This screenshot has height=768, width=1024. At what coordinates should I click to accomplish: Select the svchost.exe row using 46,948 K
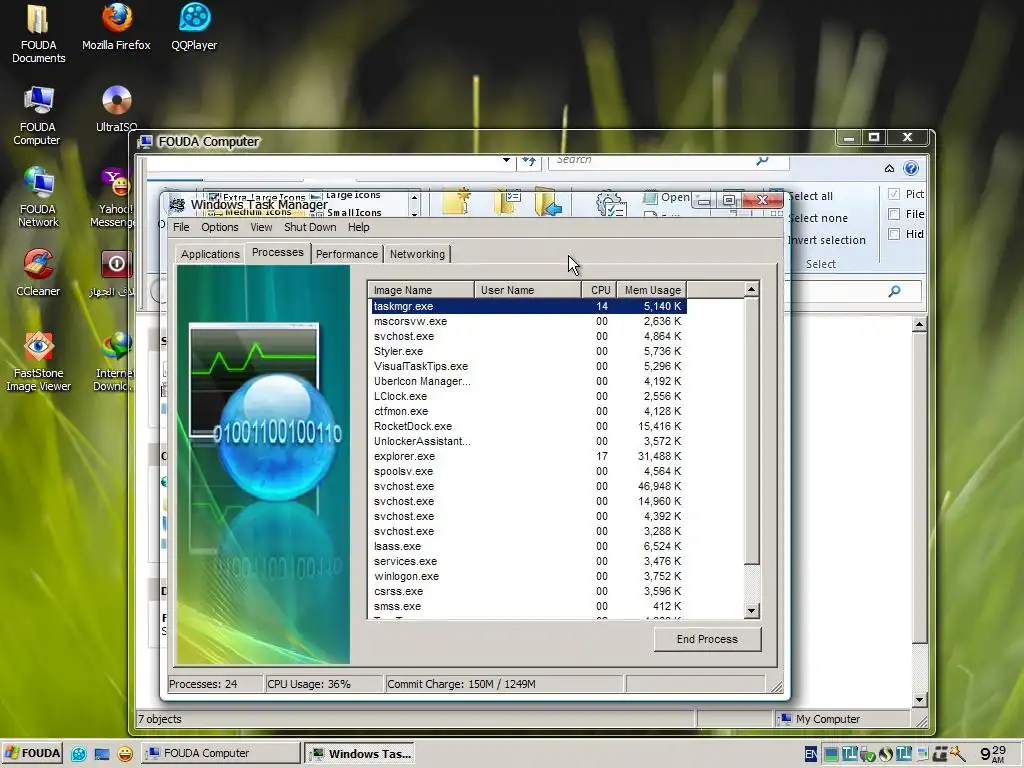pos(529,487)
